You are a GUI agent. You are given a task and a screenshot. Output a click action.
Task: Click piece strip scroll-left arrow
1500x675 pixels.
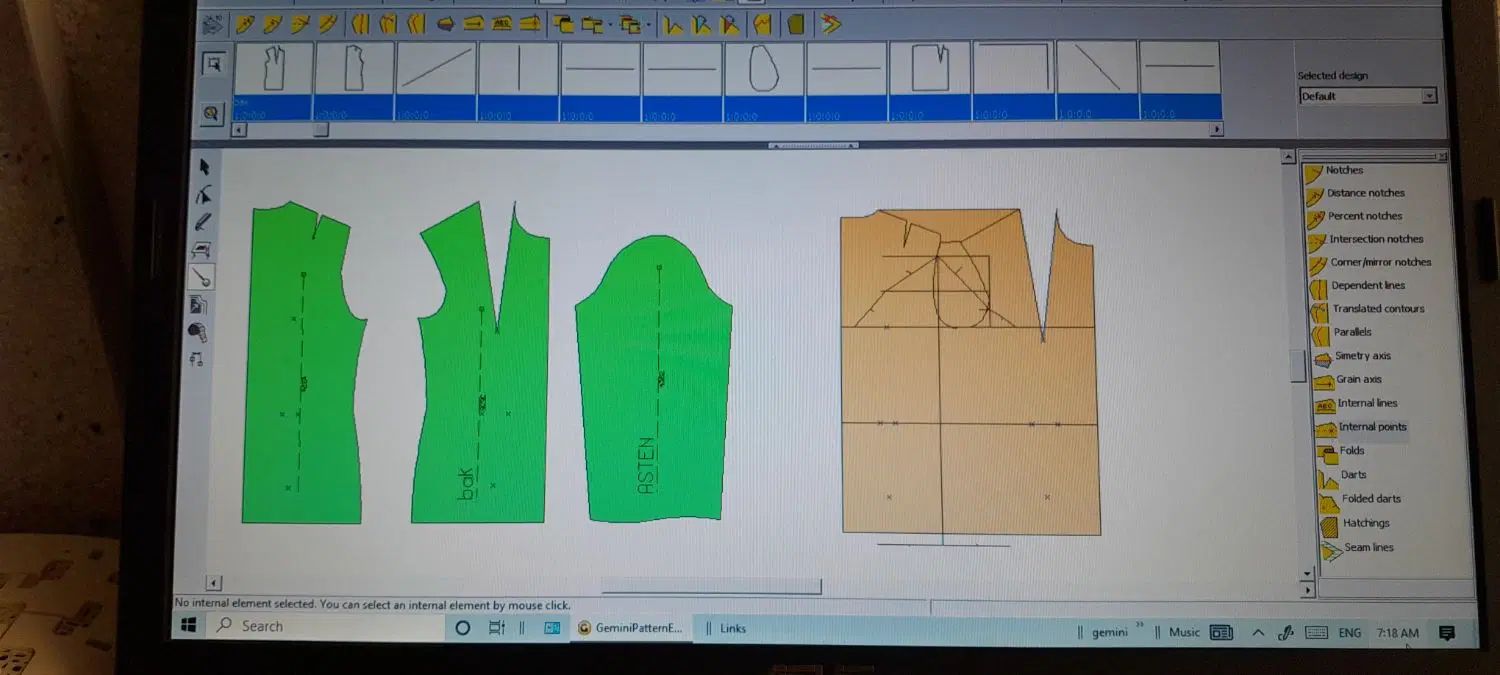(239, 129)
